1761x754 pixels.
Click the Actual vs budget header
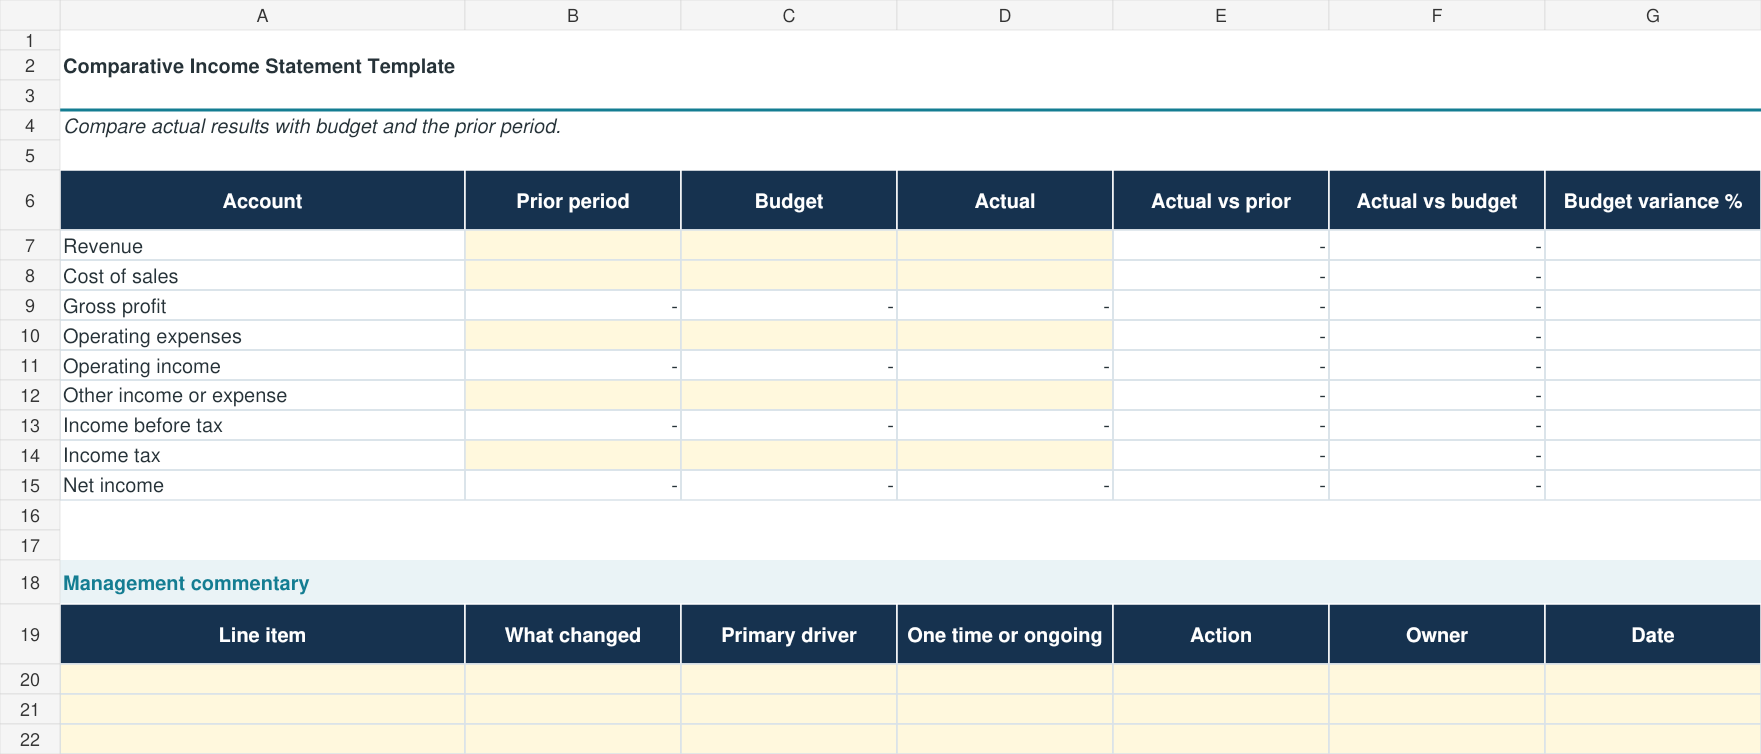1437,201
